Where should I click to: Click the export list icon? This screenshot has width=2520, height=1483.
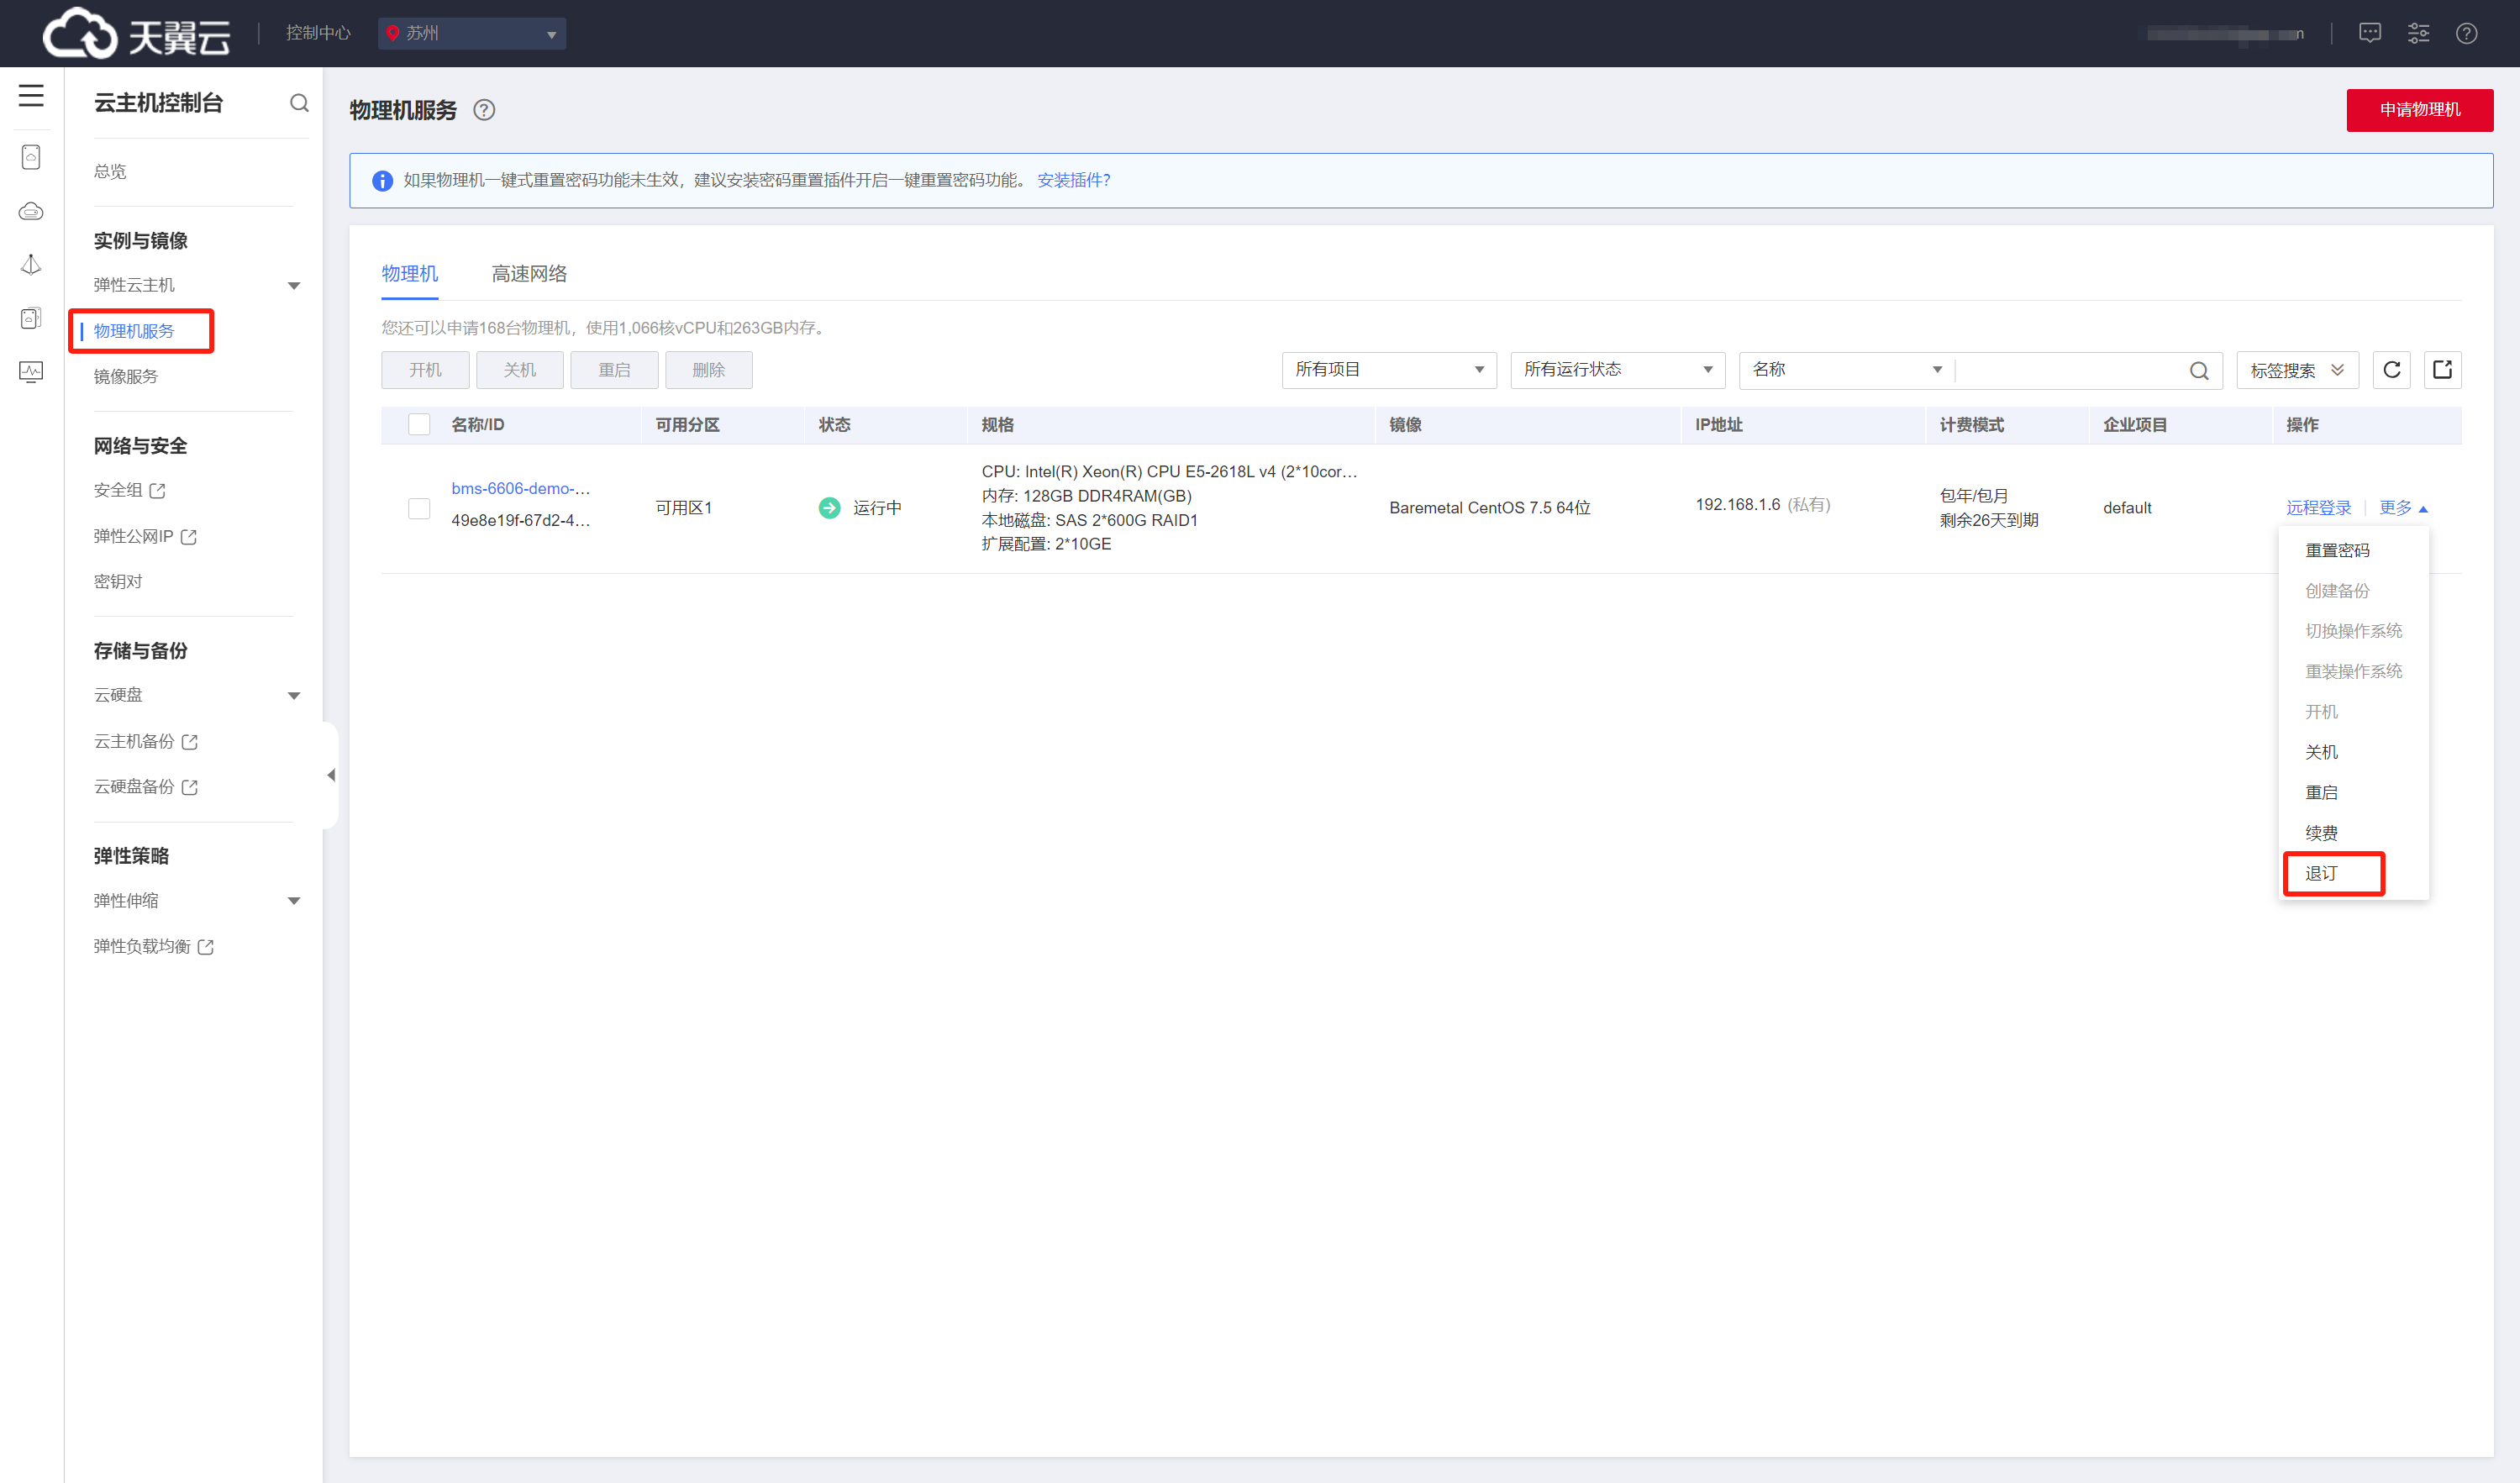click(2443, 370)
